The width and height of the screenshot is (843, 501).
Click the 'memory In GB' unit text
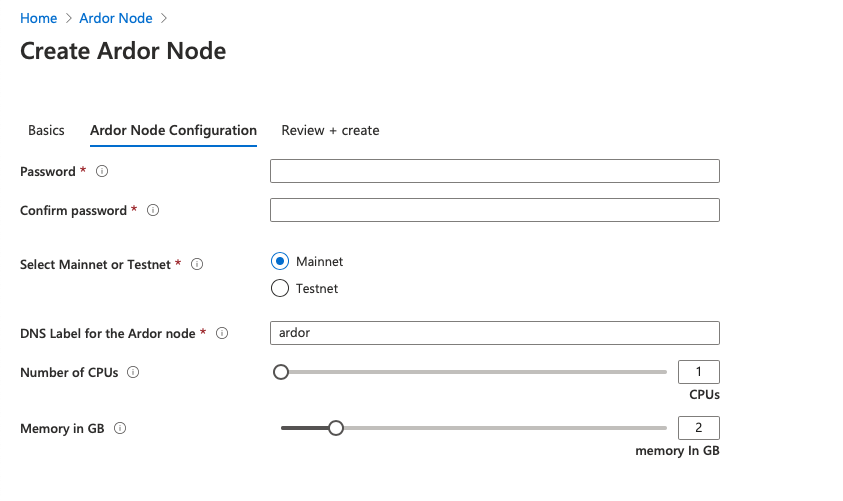pos(677,450)
